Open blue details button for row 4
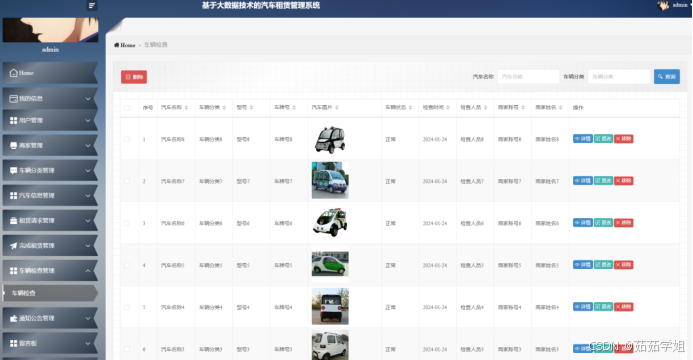This screenshot has width=693, height=360. [x=583, y=265]
